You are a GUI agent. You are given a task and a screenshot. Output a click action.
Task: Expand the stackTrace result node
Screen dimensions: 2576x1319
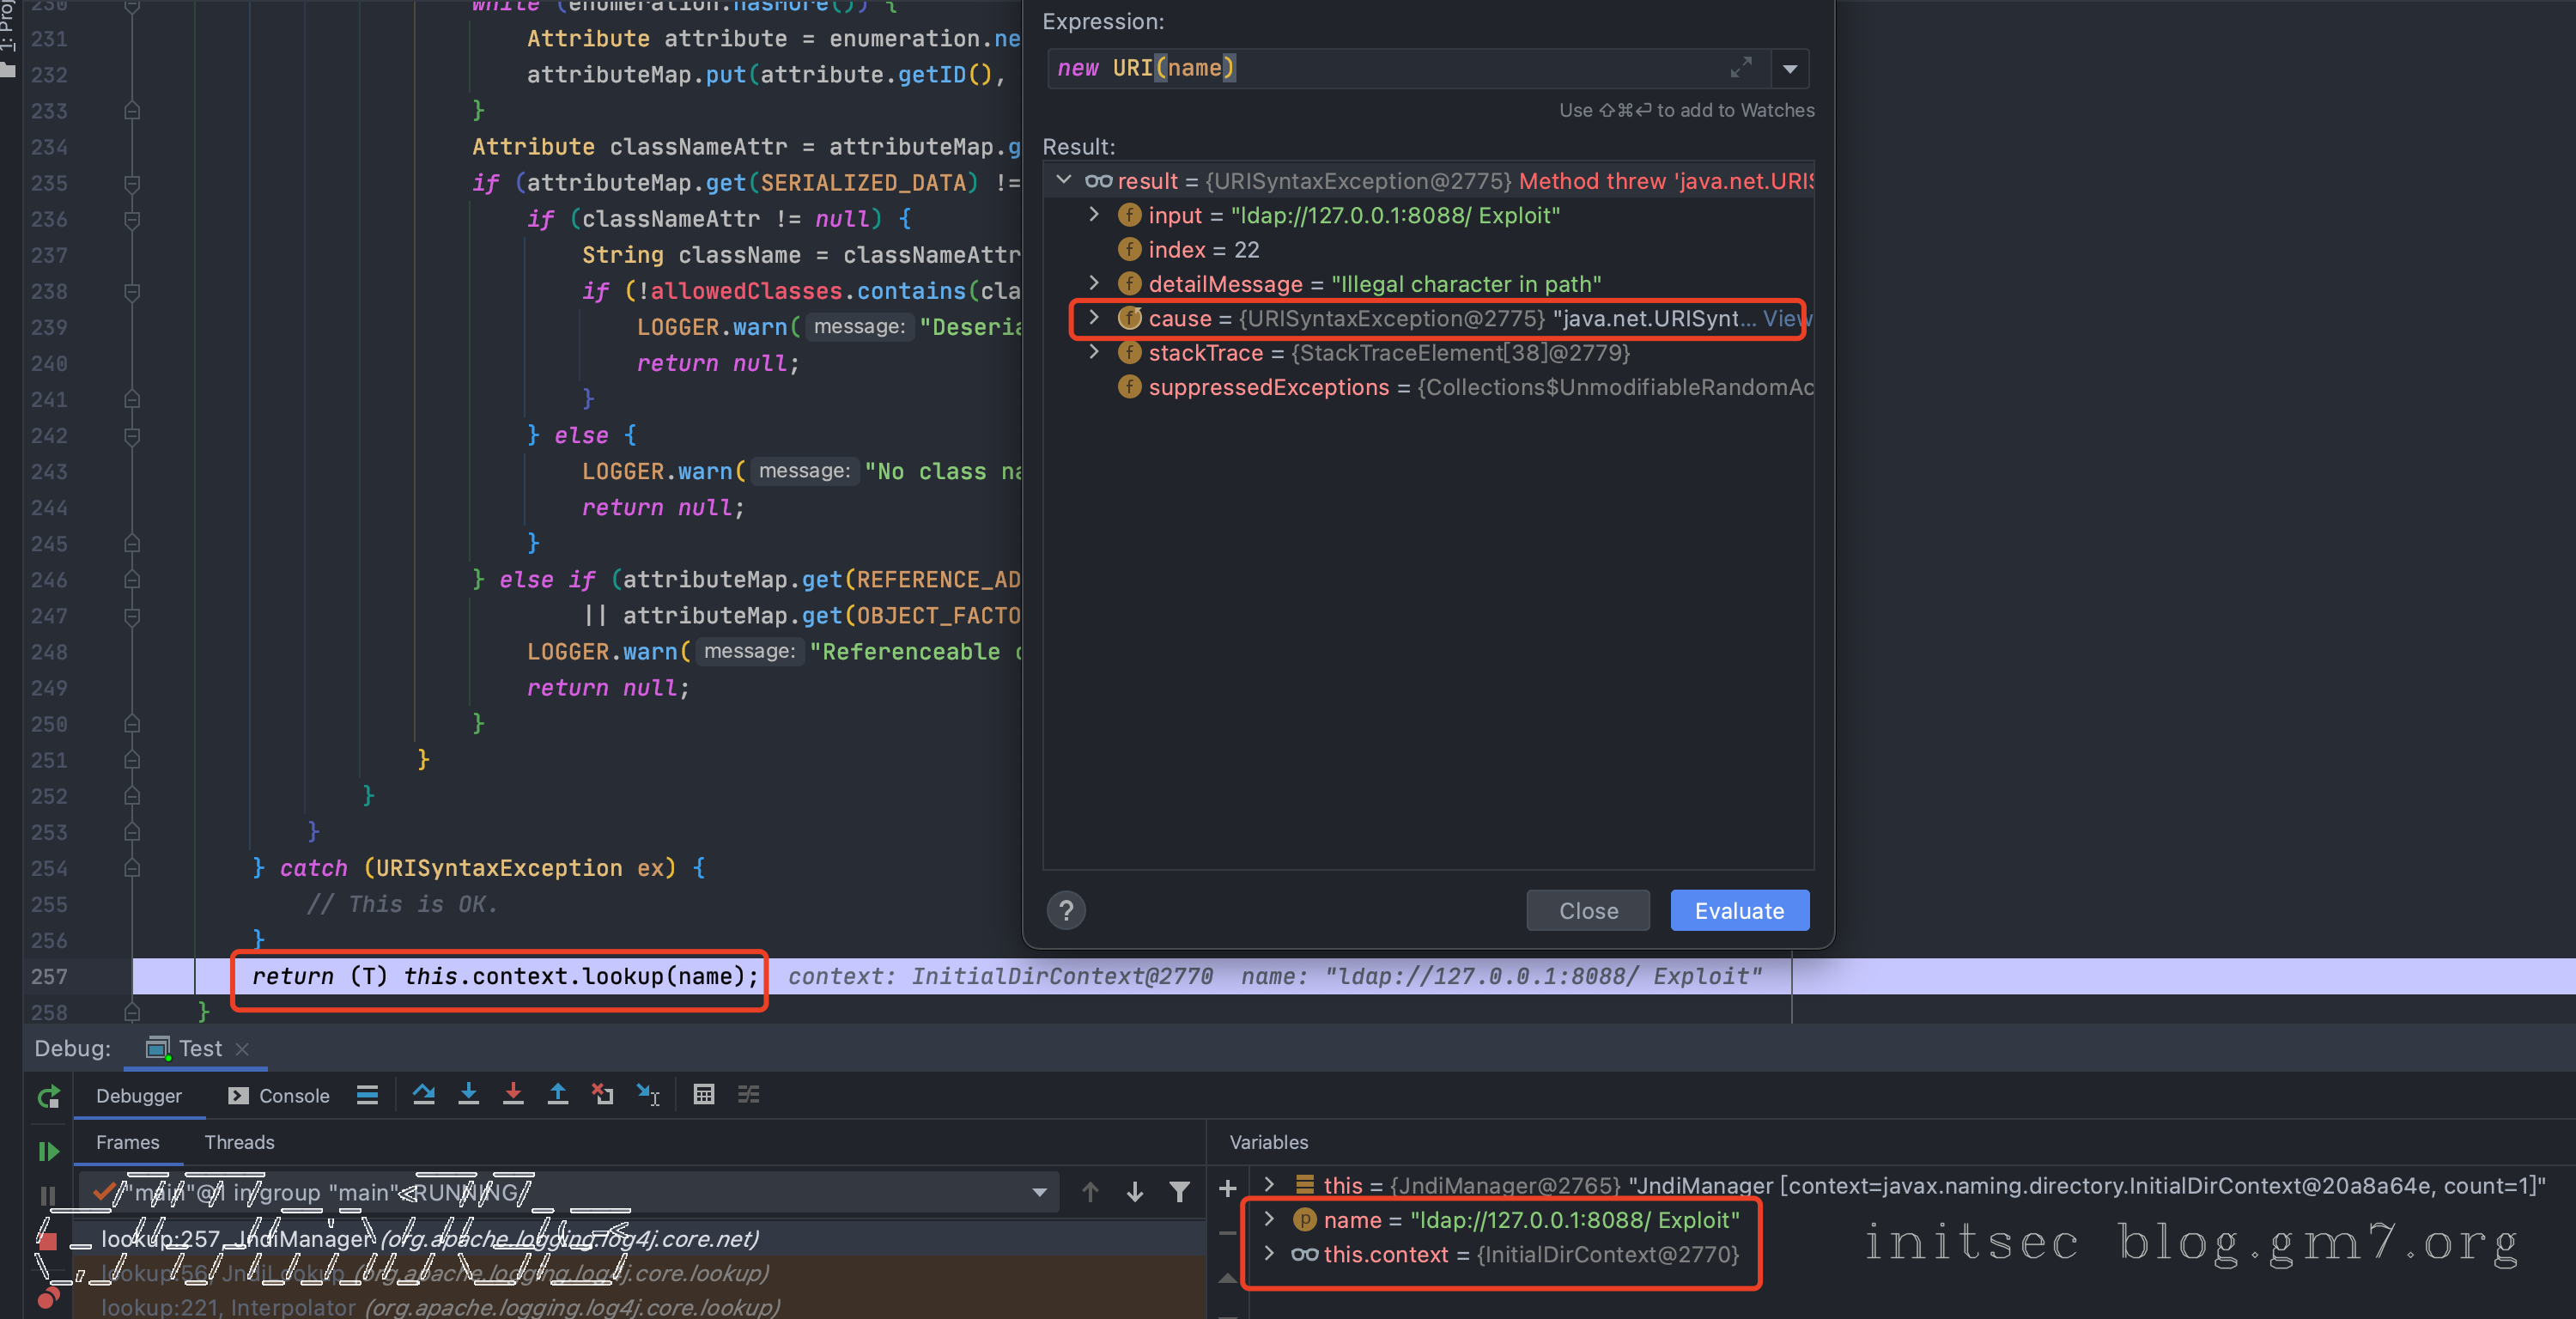pyautogui.click(x=1094, y=353)
